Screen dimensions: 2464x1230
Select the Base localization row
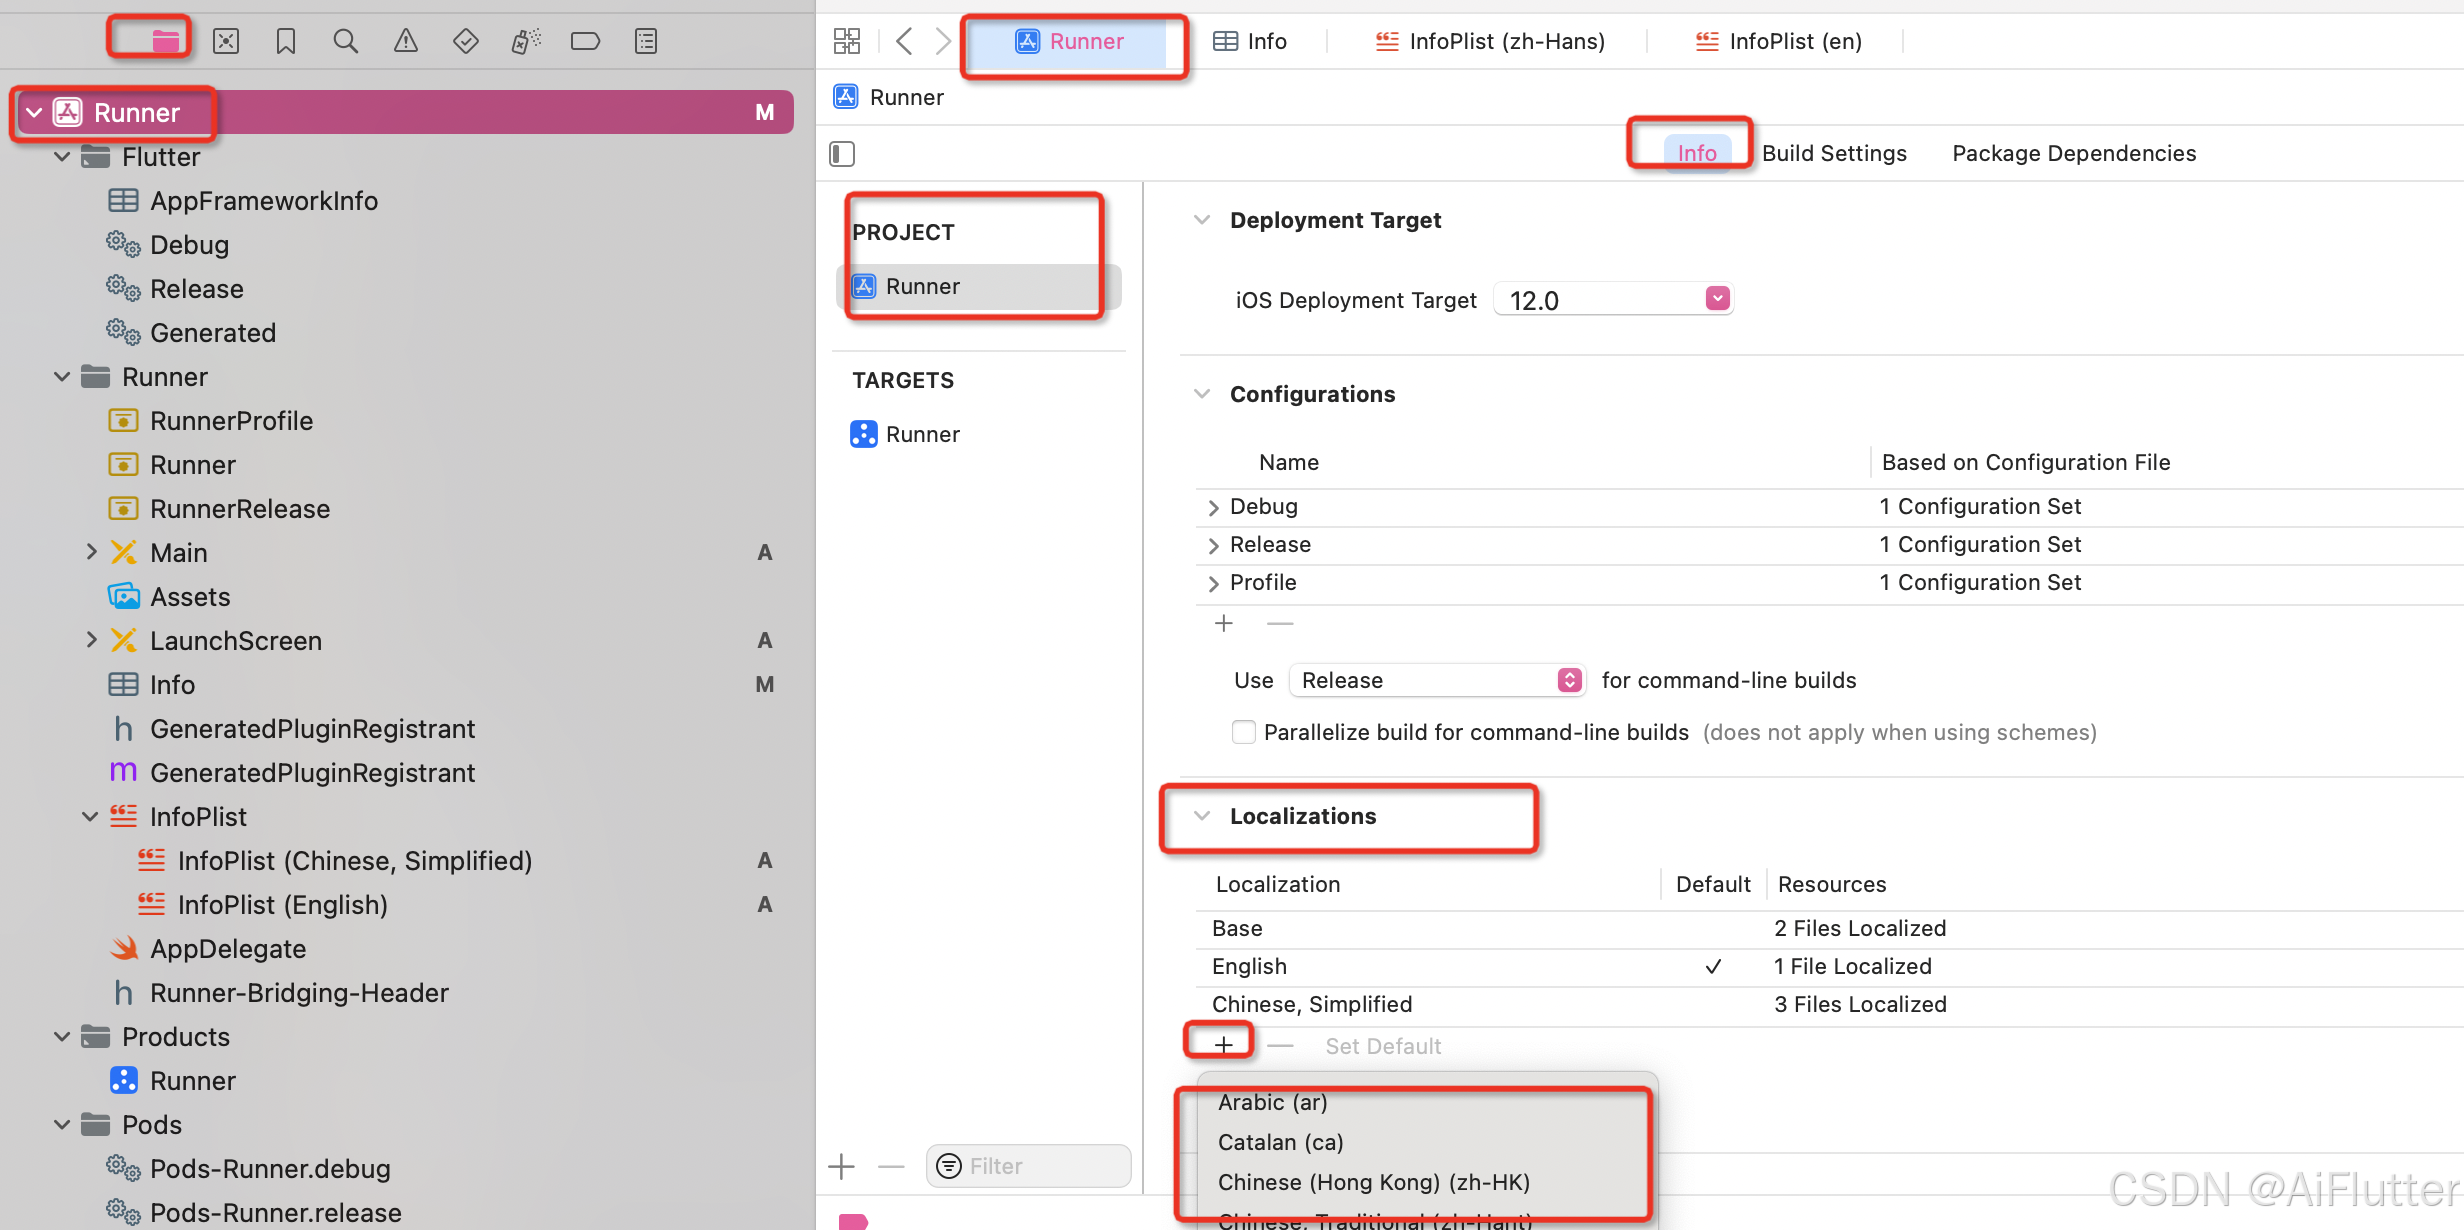(1829, 928)
